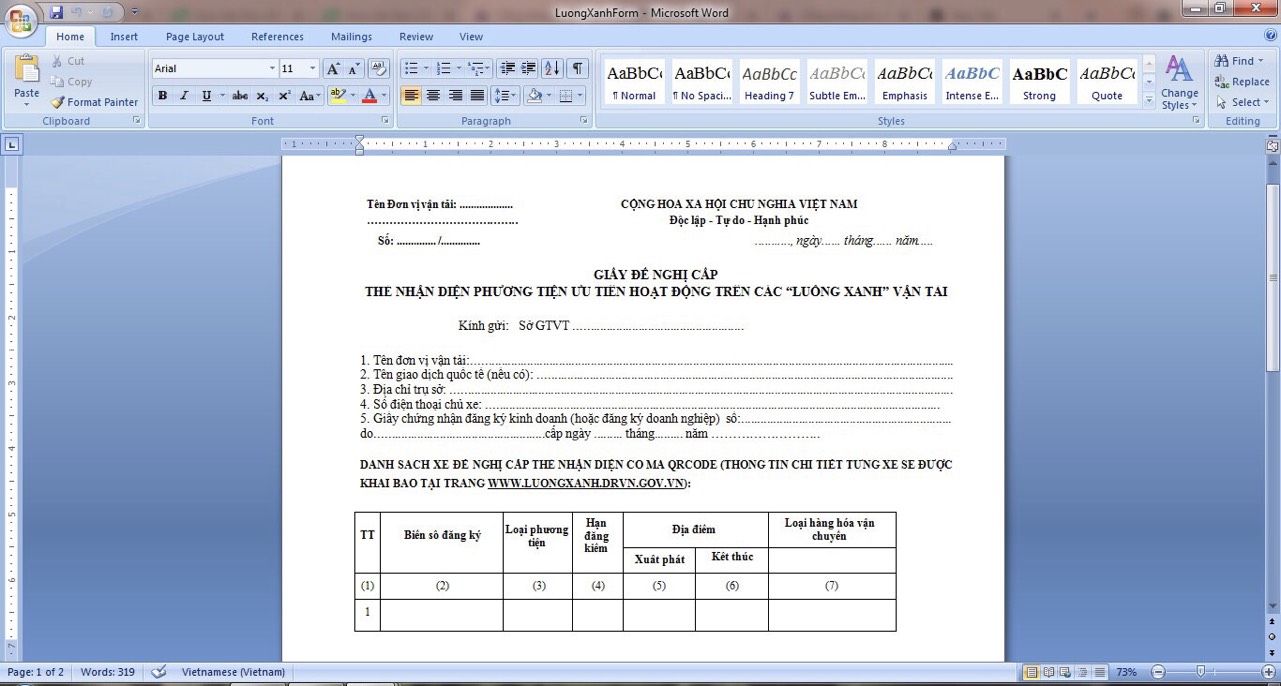Image resolution: width=1281 pixels, height=686 pixels.
Task: Open the Page Layout tab
Action: coord(195,36)
